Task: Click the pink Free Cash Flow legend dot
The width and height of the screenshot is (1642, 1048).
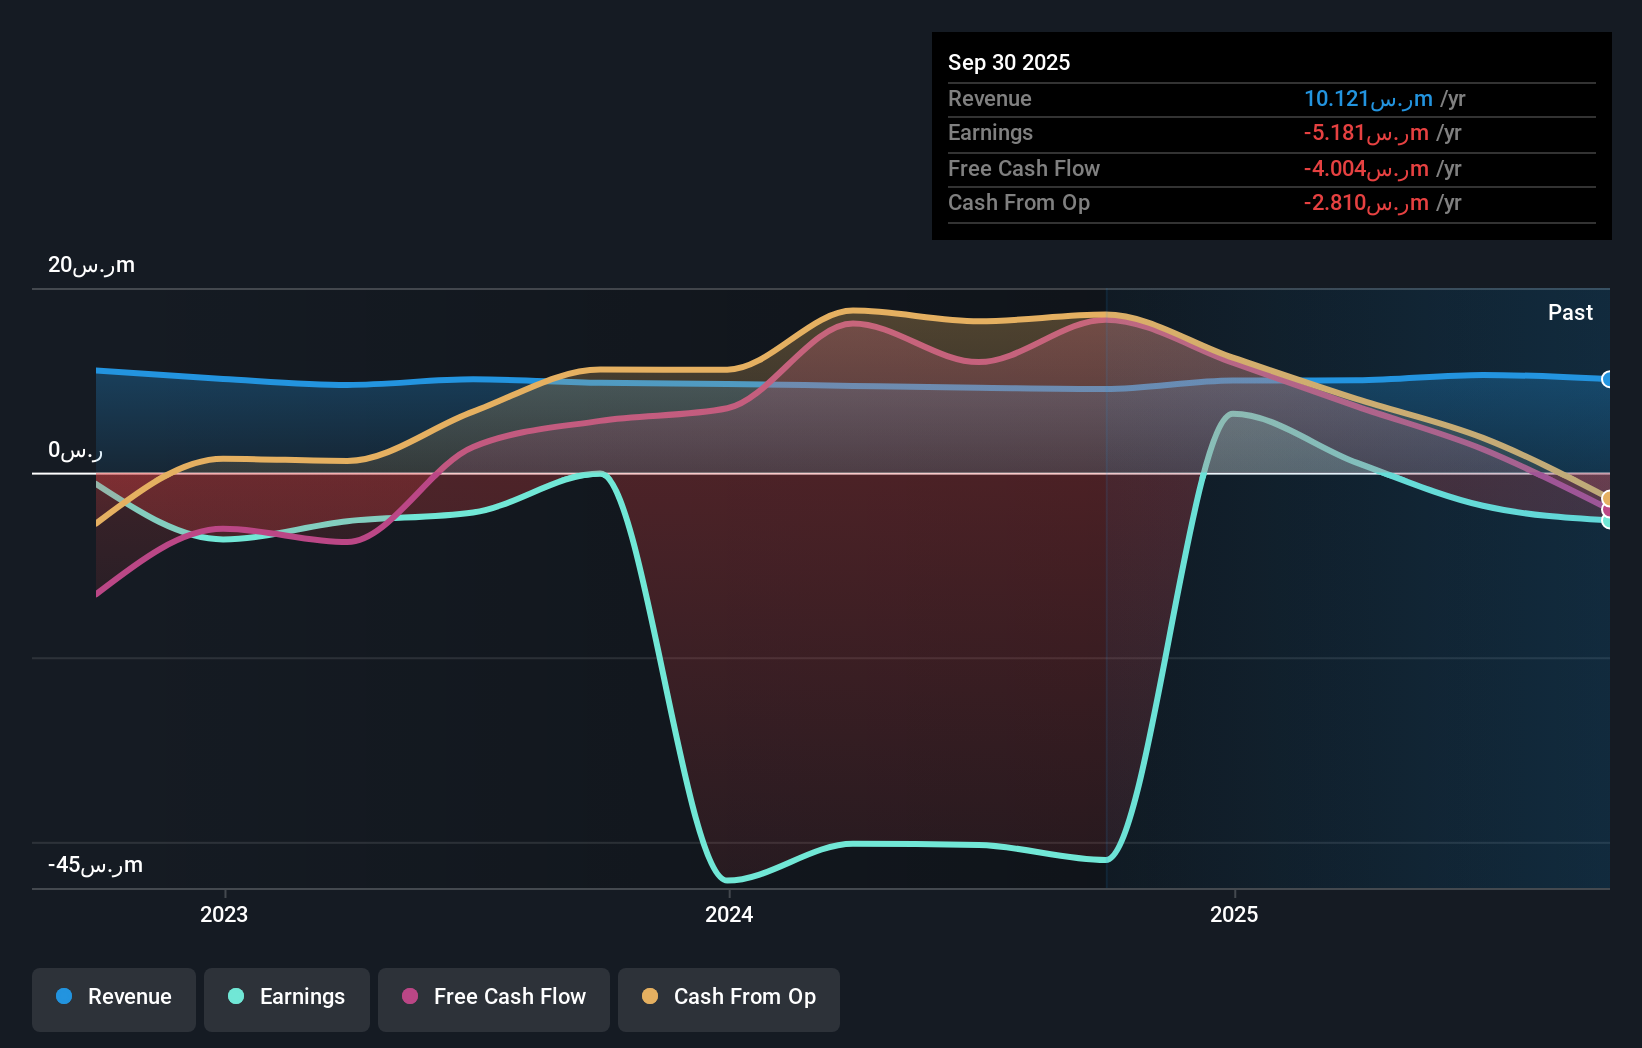Action: [410, 996]
